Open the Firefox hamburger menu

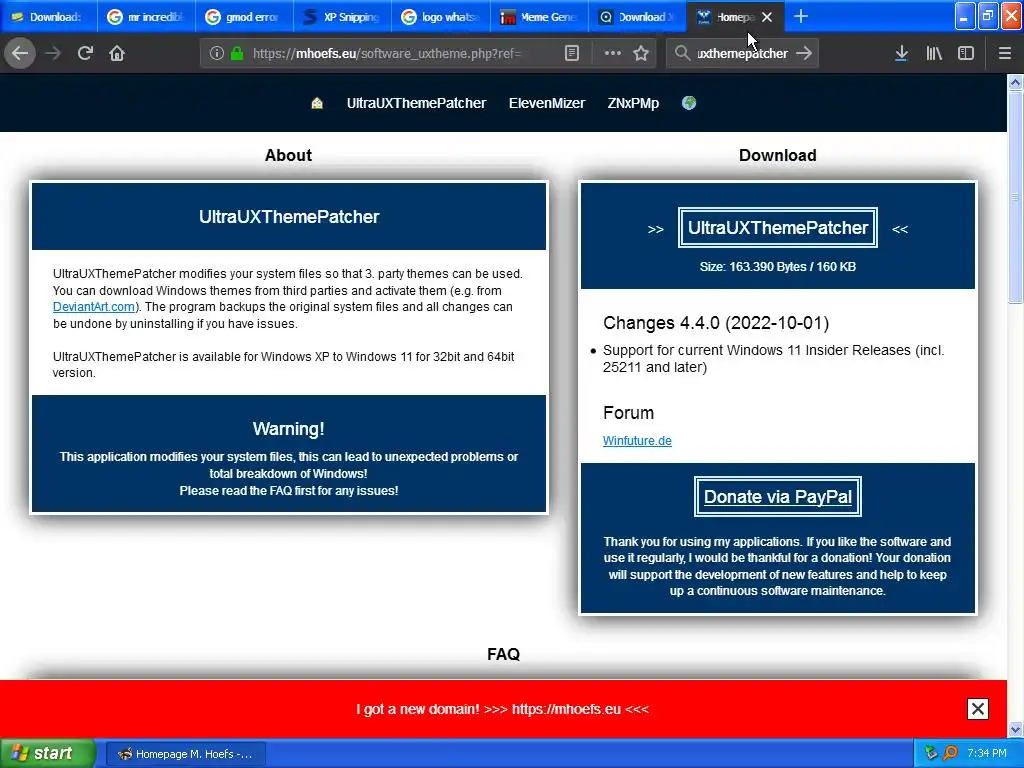(x=1004, y=53)
